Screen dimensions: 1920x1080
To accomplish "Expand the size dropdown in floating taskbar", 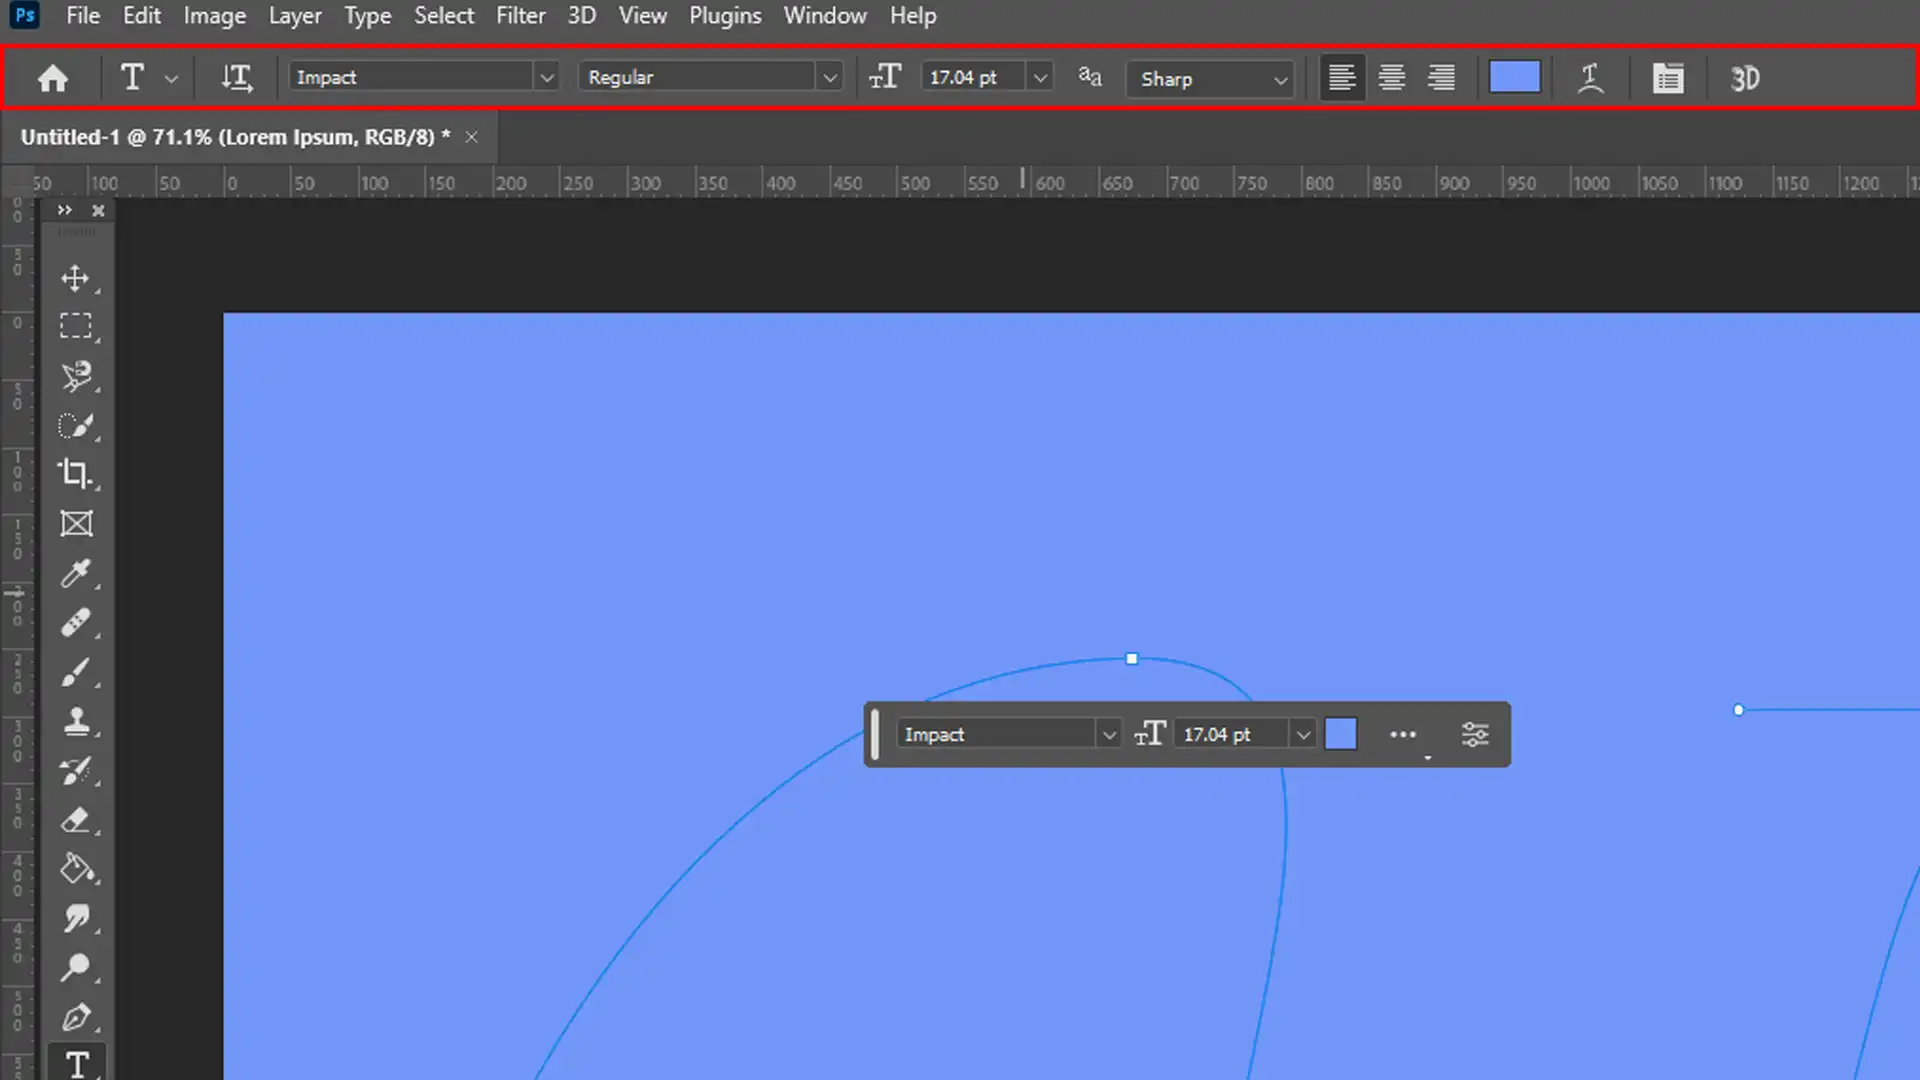I will [x=1303, y=735].
